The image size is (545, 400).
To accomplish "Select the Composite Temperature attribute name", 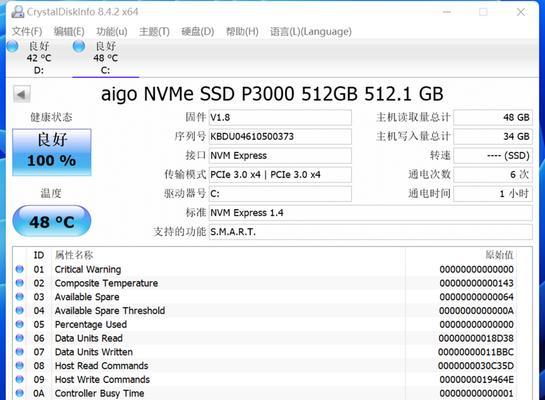I will coord(106,283).
